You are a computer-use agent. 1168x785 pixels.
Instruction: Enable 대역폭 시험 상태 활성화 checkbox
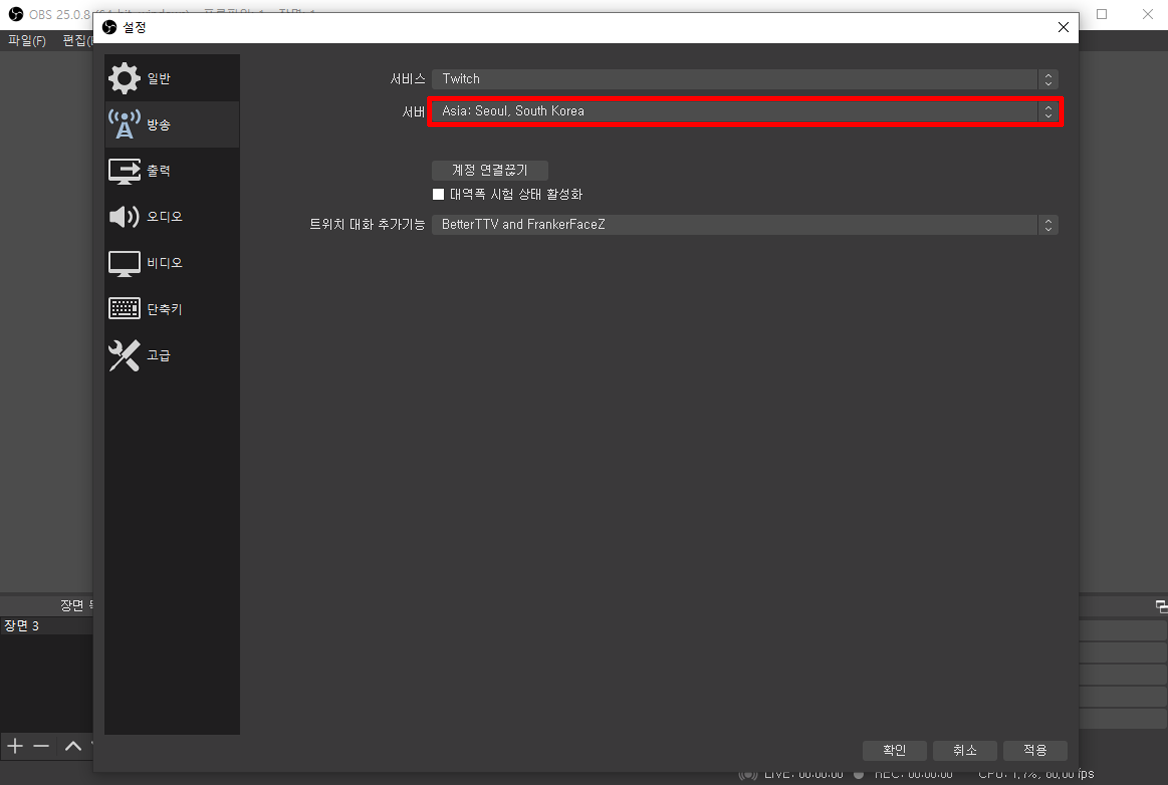(438, 194)
